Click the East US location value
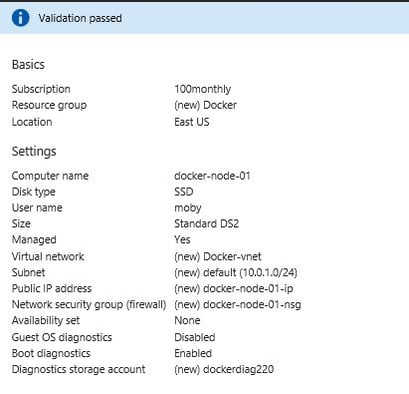 click(192, 122)
